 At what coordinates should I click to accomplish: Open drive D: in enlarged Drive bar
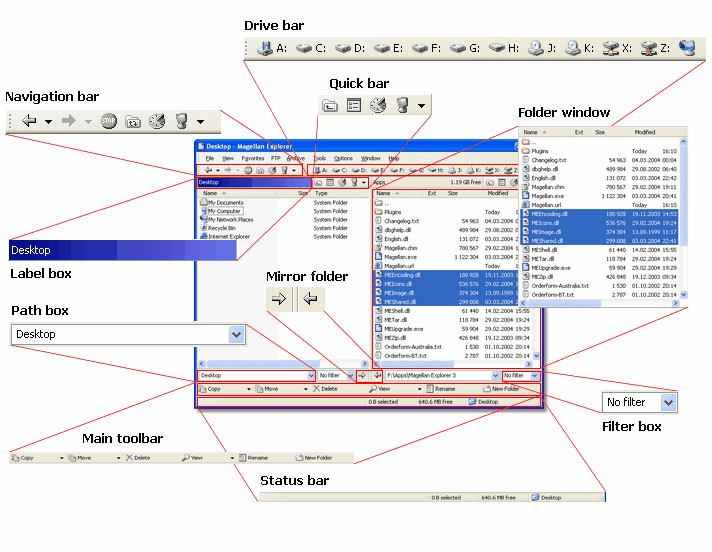click(x=350, y=48)
